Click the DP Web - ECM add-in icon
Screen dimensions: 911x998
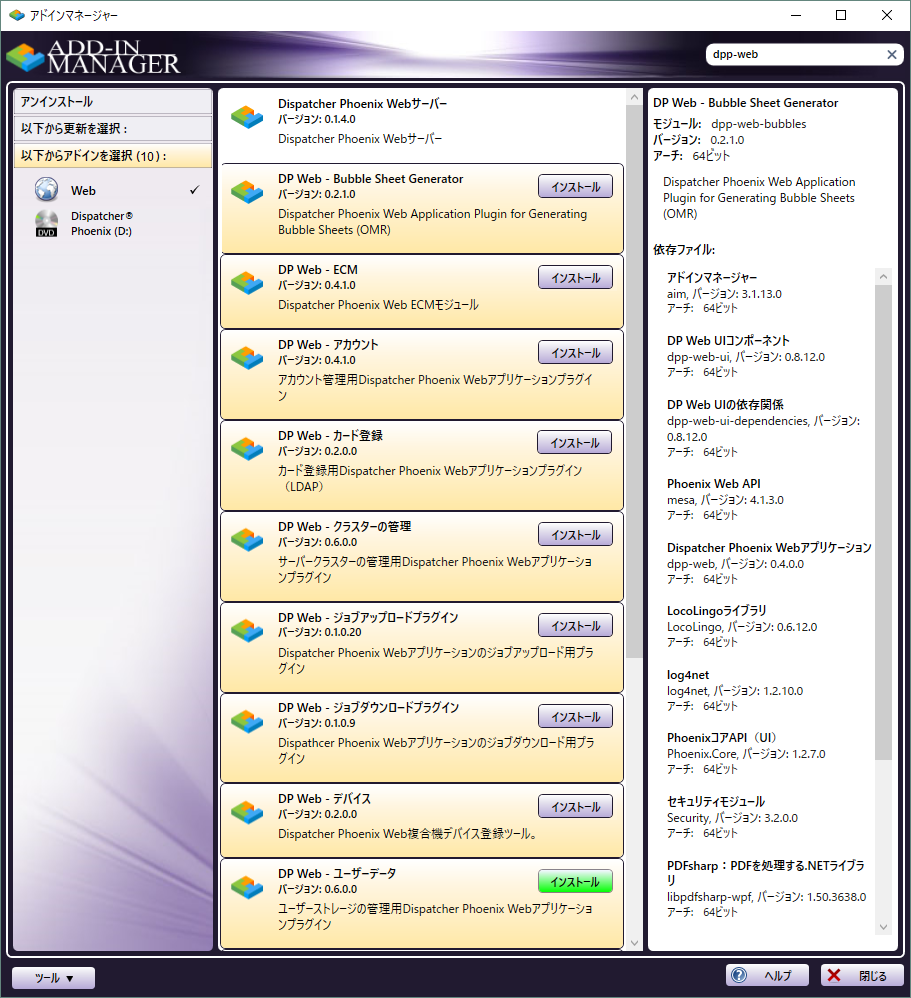click(247, 283)
